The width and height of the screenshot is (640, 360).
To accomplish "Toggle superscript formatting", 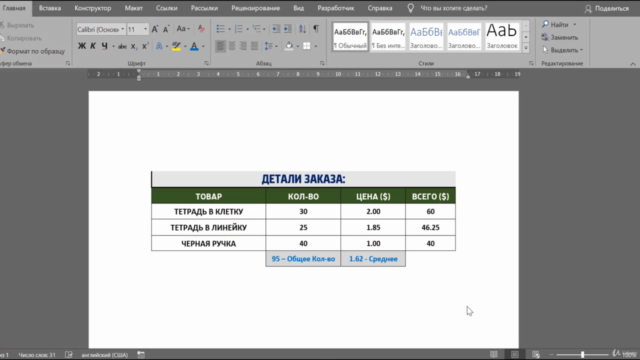I will [x=145, y=46].
